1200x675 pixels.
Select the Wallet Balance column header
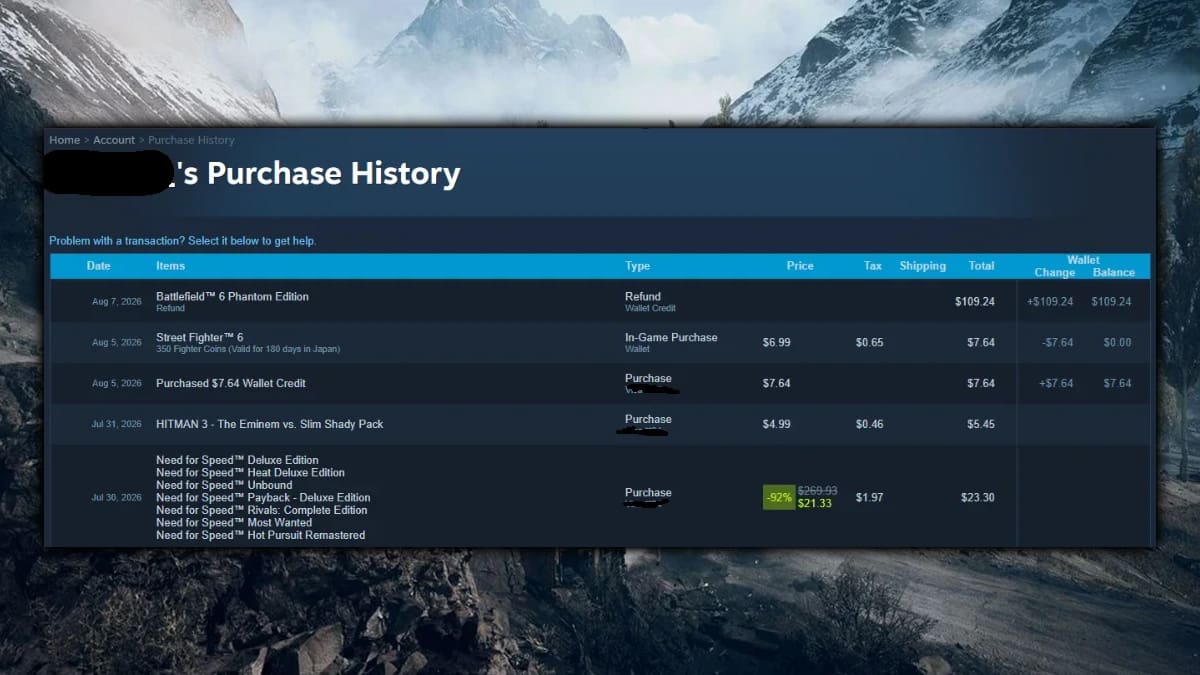click(x=1113, y=272)
